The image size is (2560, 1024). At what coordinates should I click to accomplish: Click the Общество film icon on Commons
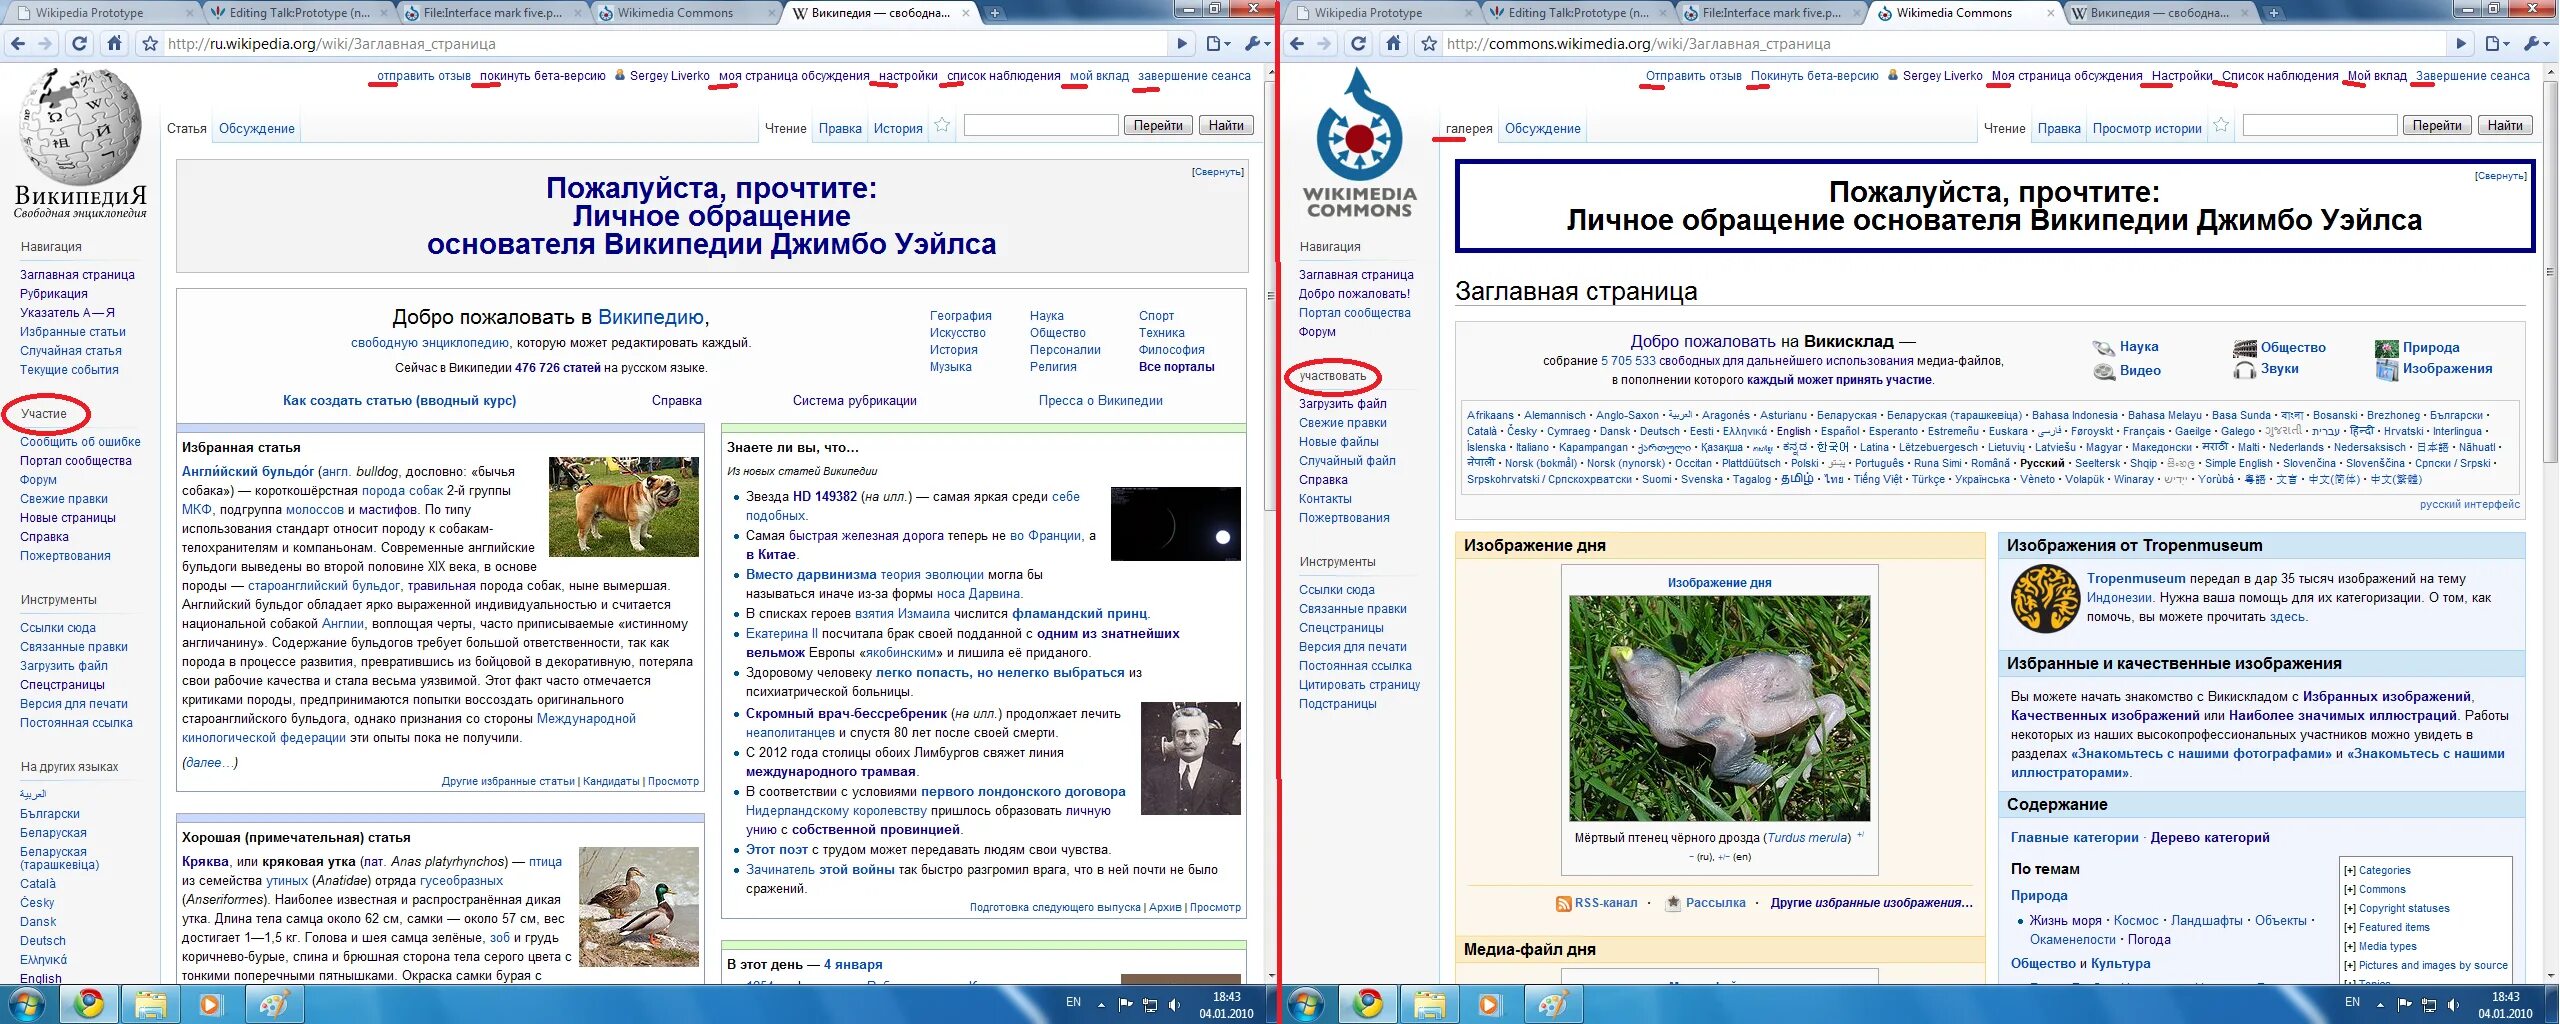tap(2245, 348)
